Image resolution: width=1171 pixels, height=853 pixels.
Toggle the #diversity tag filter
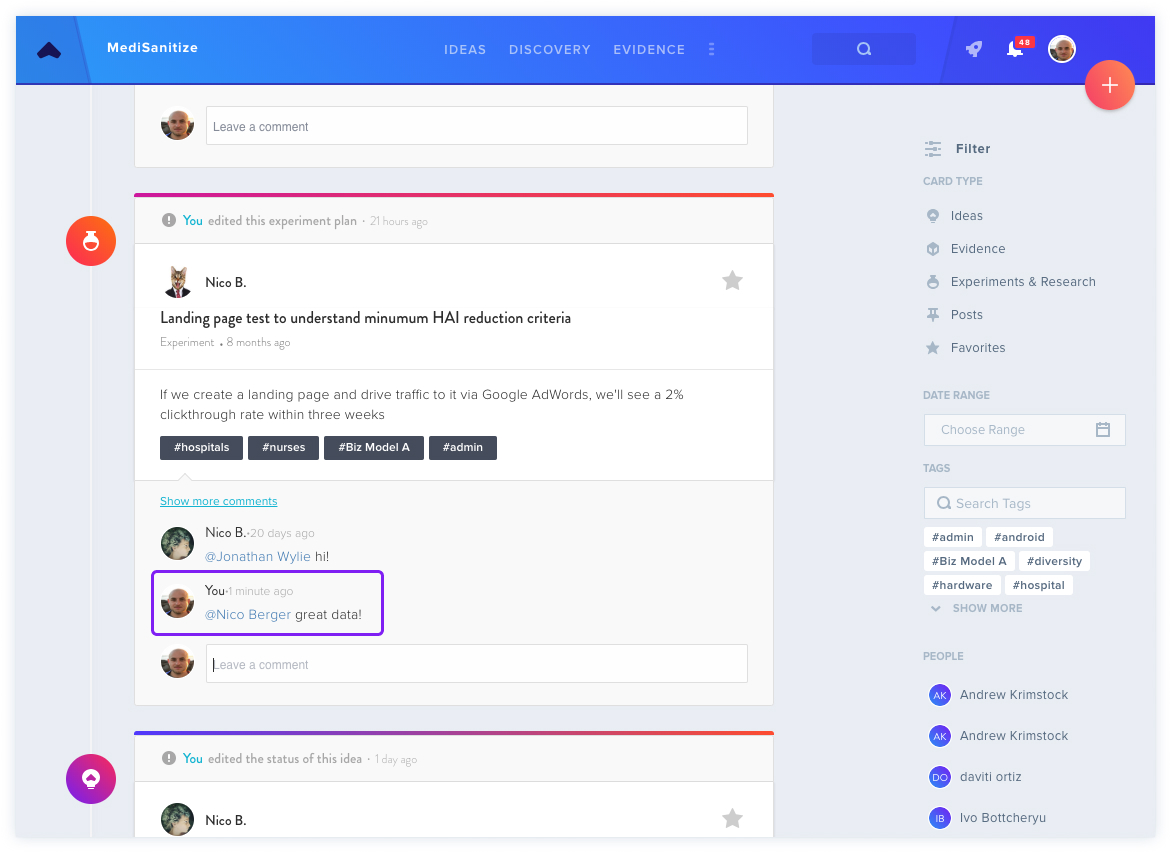click(1054, 561)
